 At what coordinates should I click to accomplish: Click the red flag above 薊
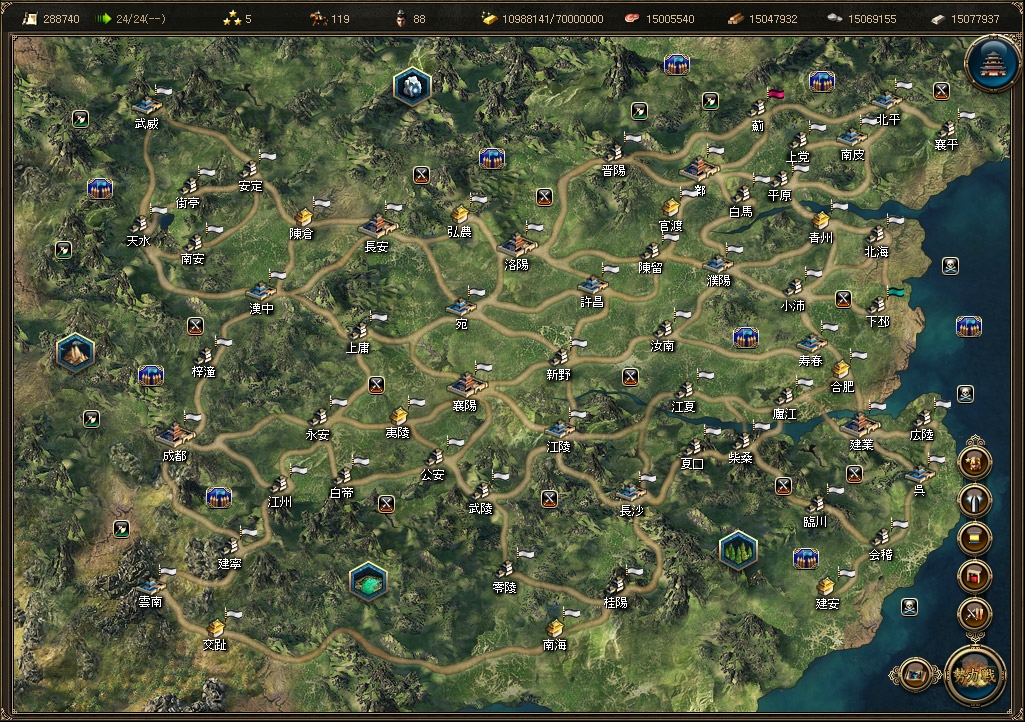coord(775,94)
